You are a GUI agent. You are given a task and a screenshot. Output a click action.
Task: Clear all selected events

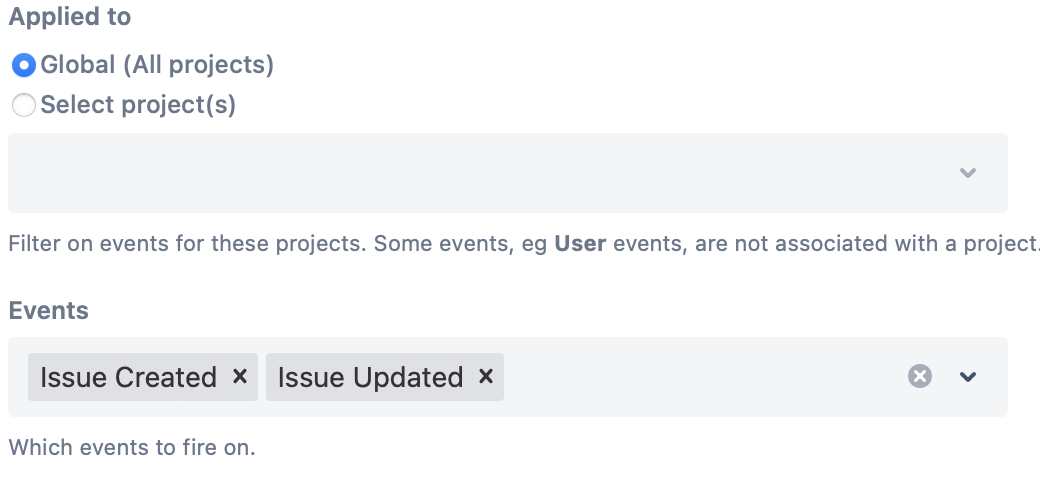919,377
